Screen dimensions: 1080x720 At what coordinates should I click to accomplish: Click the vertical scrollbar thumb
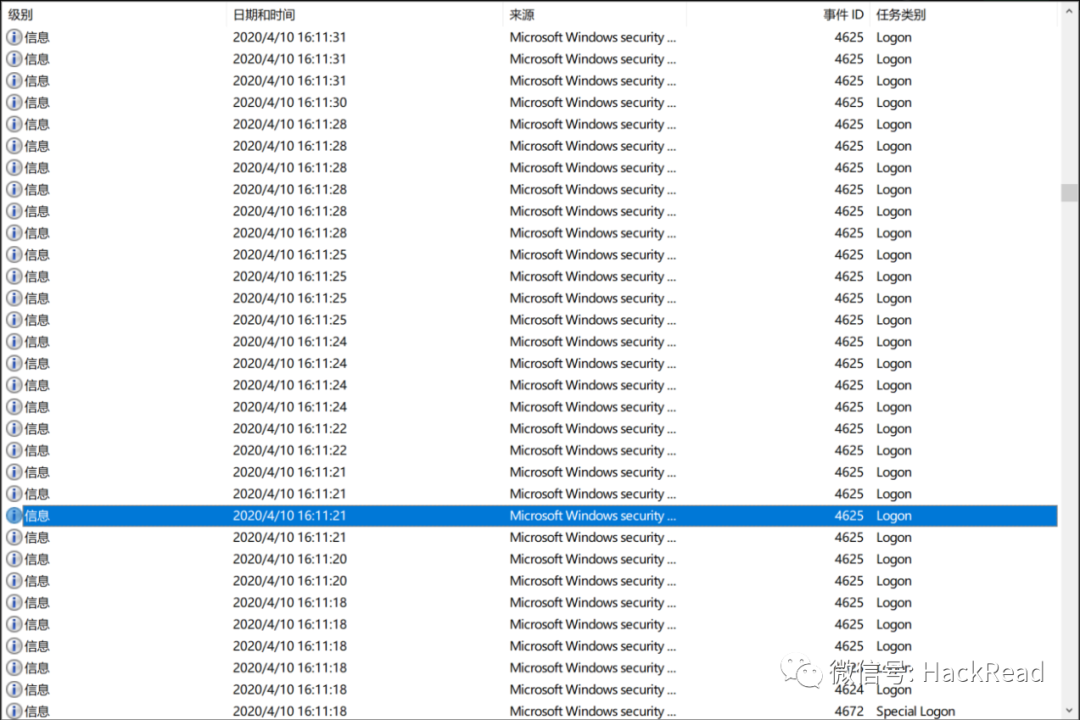pyautogui.click(x=1069, y=192)
